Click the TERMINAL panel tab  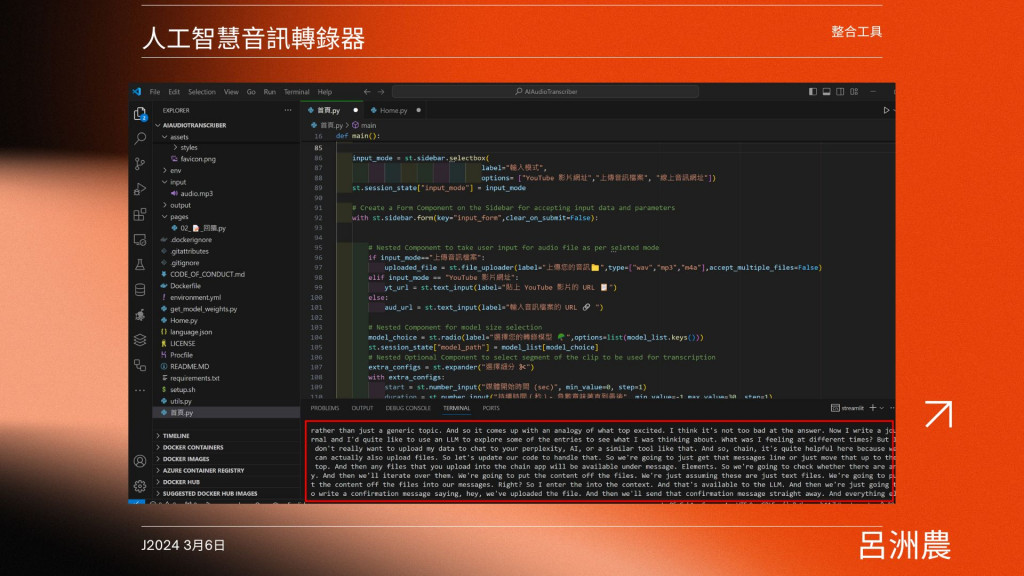pyautogui.click(x=456, y=408)
